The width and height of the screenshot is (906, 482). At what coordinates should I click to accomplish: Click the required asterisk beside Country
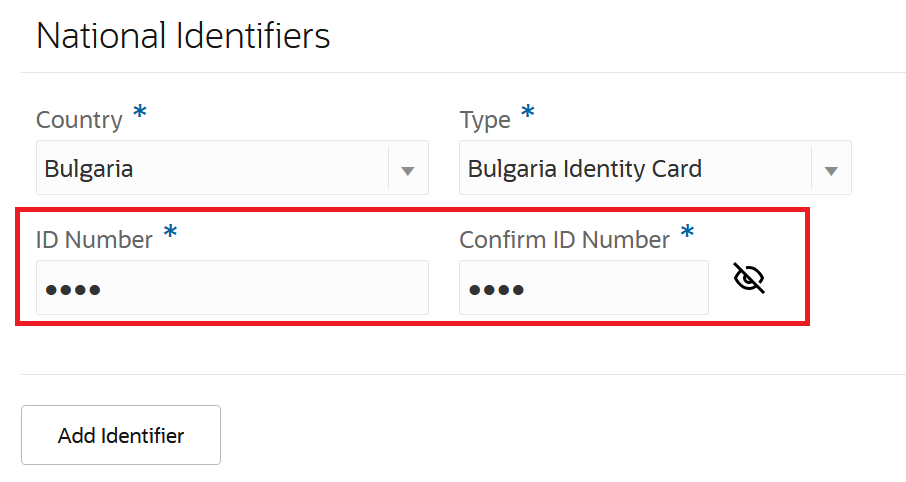140,113
